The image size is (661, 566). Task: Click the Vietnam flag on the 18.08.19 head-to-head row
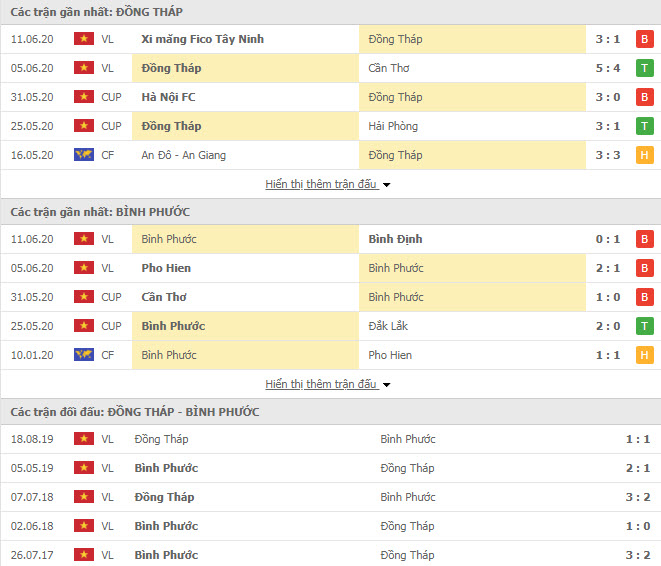(84, 439)
